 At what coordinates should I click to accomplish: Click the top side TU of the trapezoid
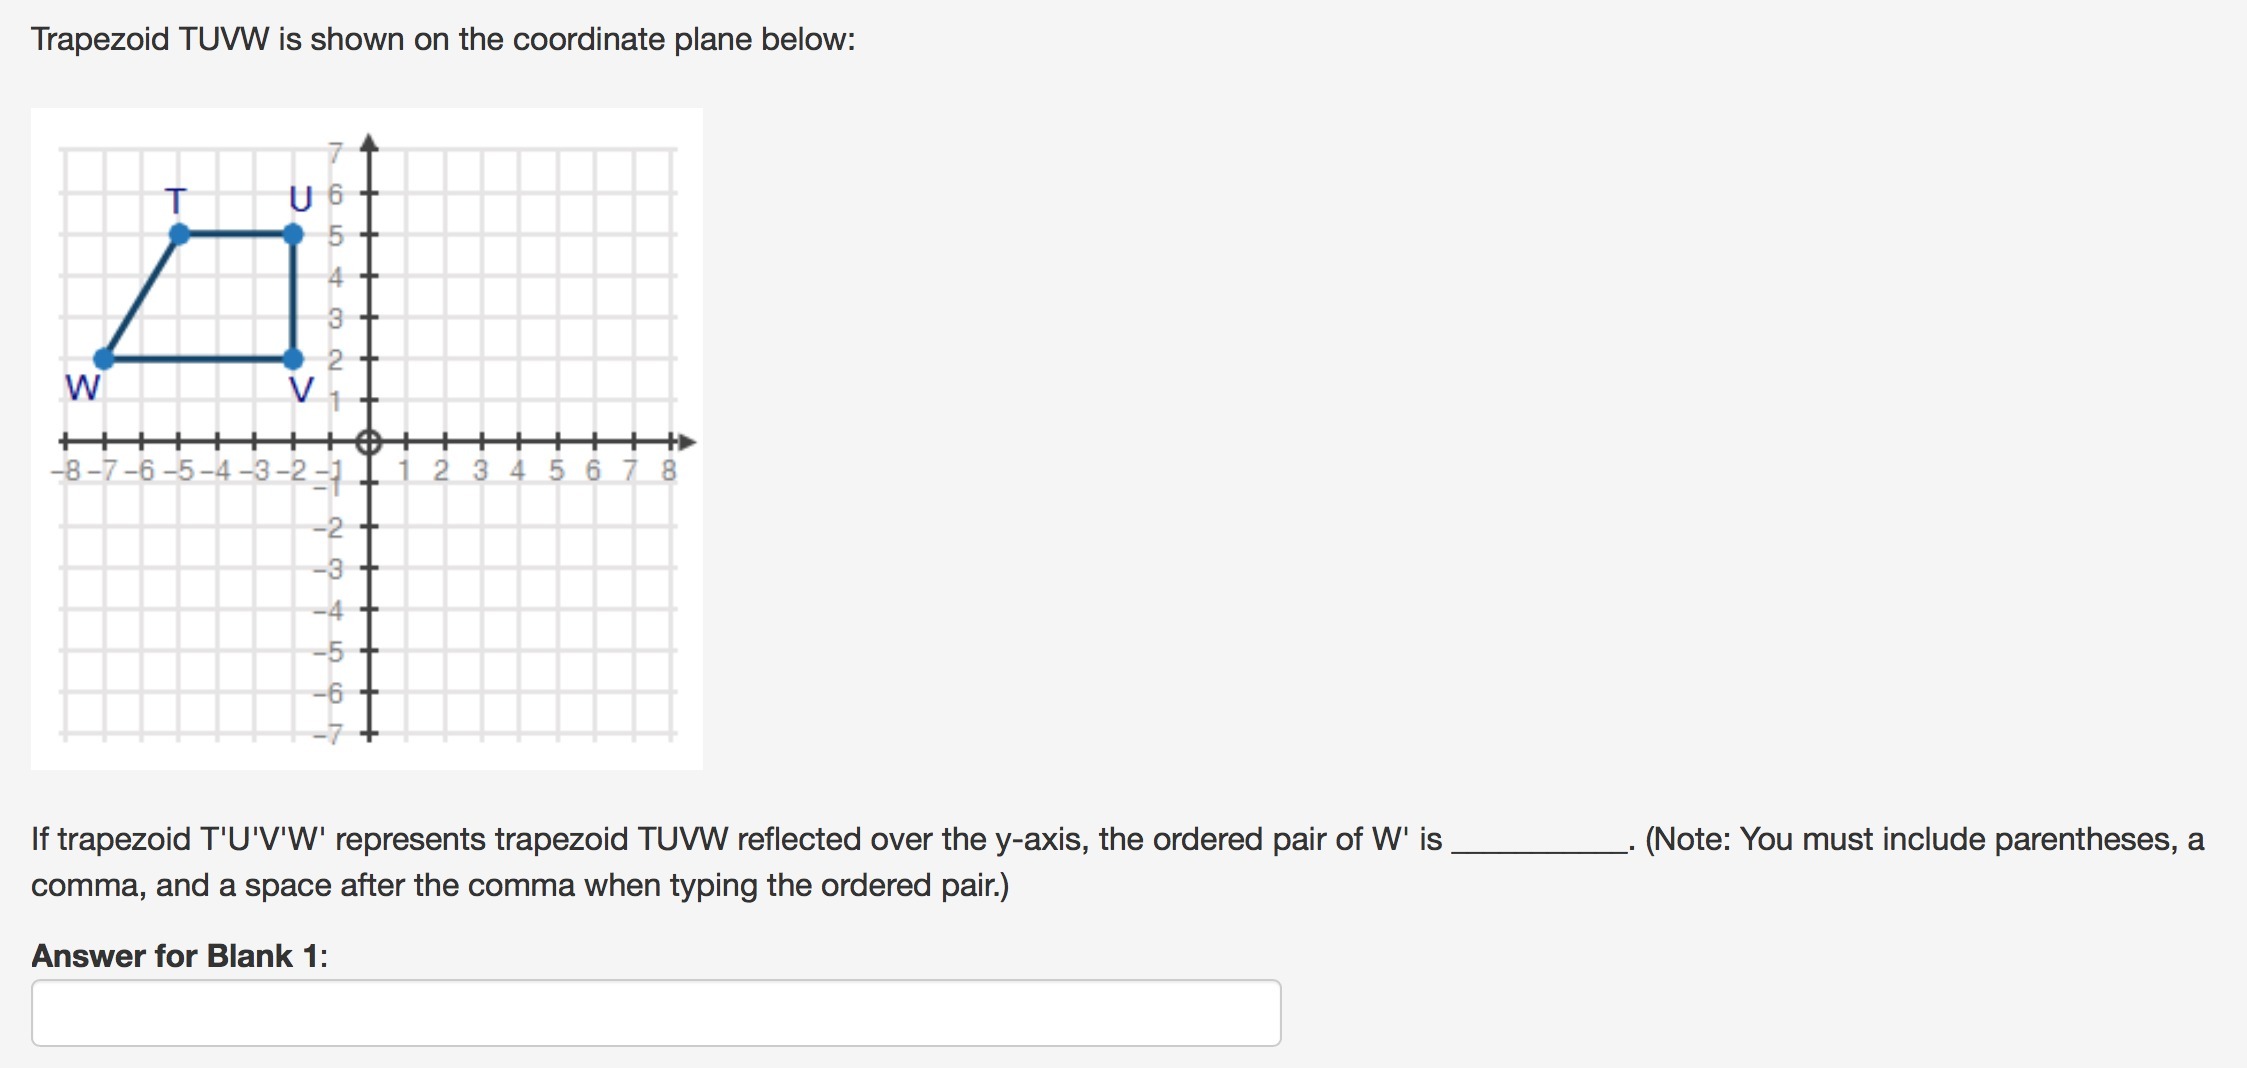(236, 234)
